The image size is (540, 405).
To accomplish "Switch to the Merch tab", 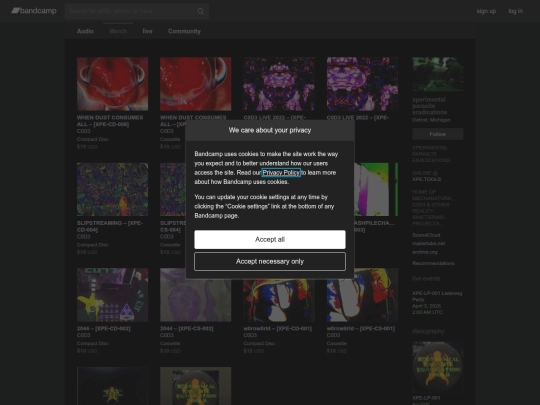I will coord(118,31).
